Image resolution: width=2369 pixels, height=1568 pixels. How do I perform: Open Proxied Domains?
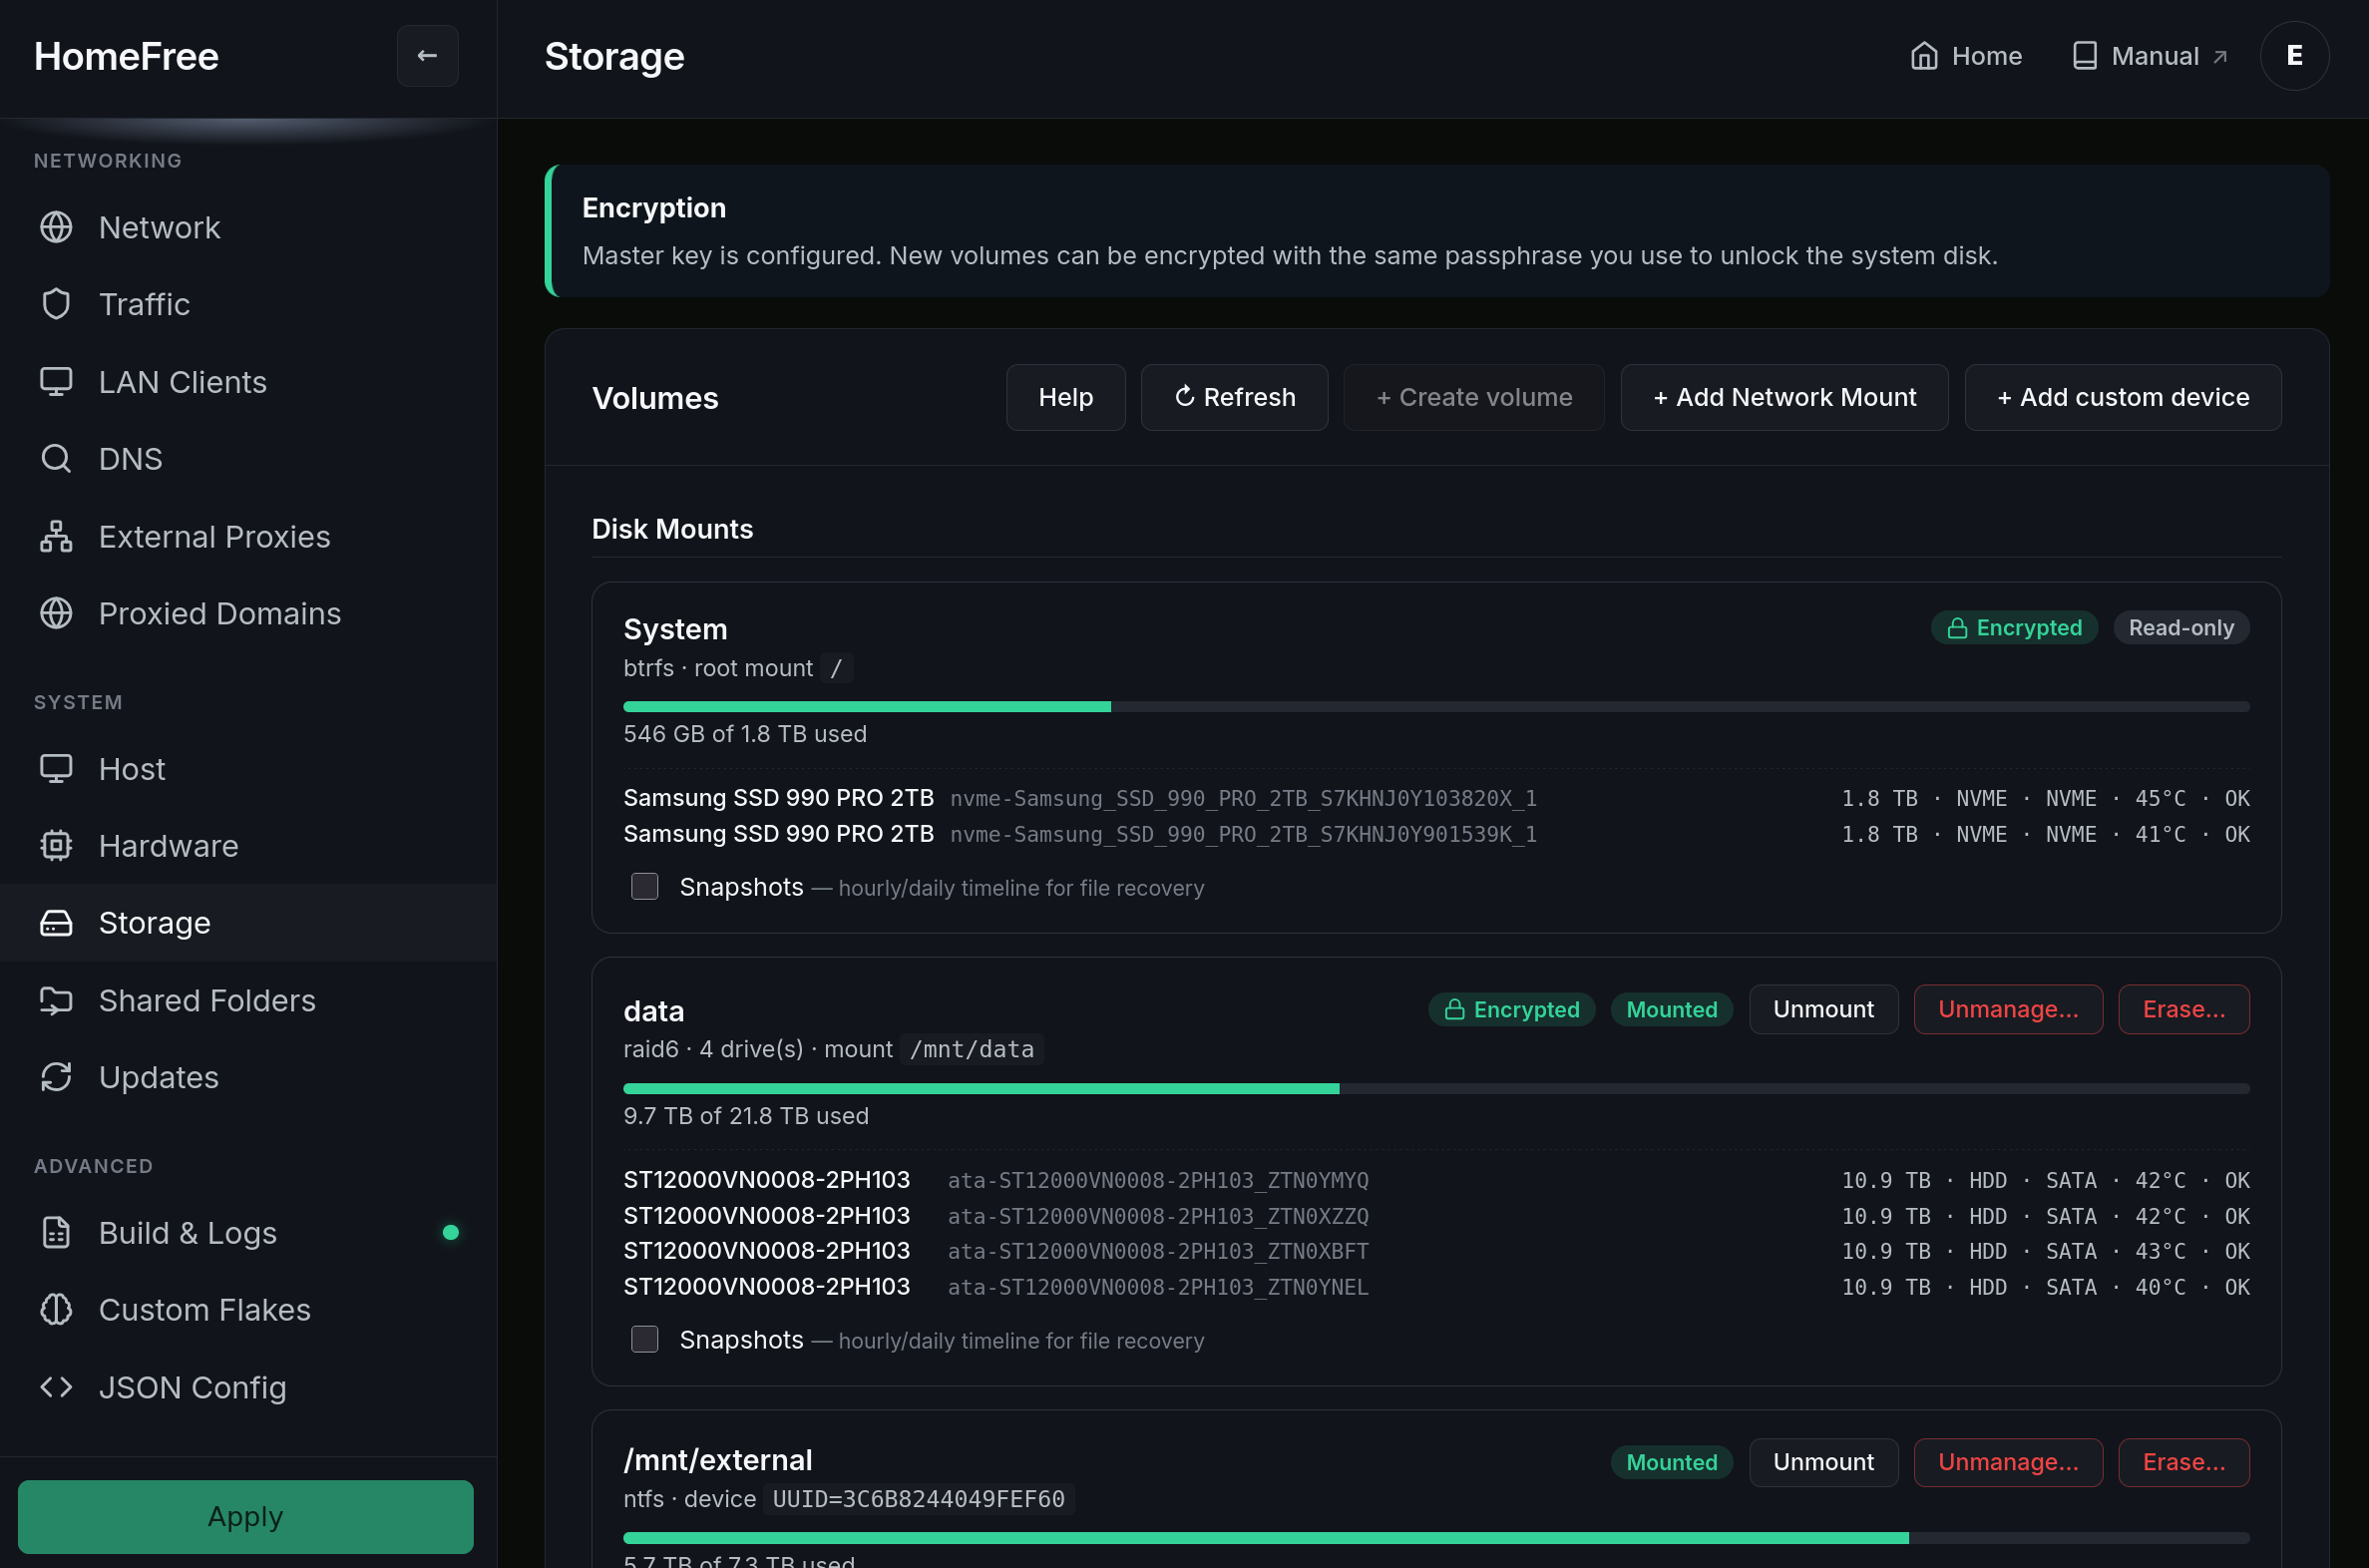(248, 613)
